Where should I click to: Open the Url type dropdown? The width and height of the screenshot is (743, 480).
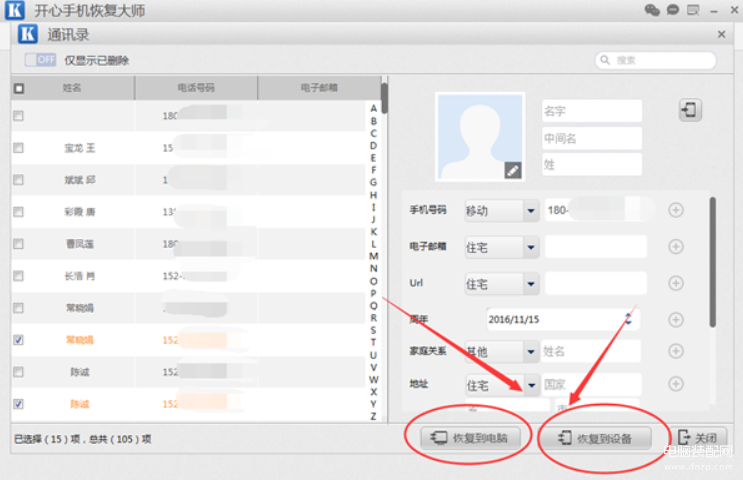[502, 284]
